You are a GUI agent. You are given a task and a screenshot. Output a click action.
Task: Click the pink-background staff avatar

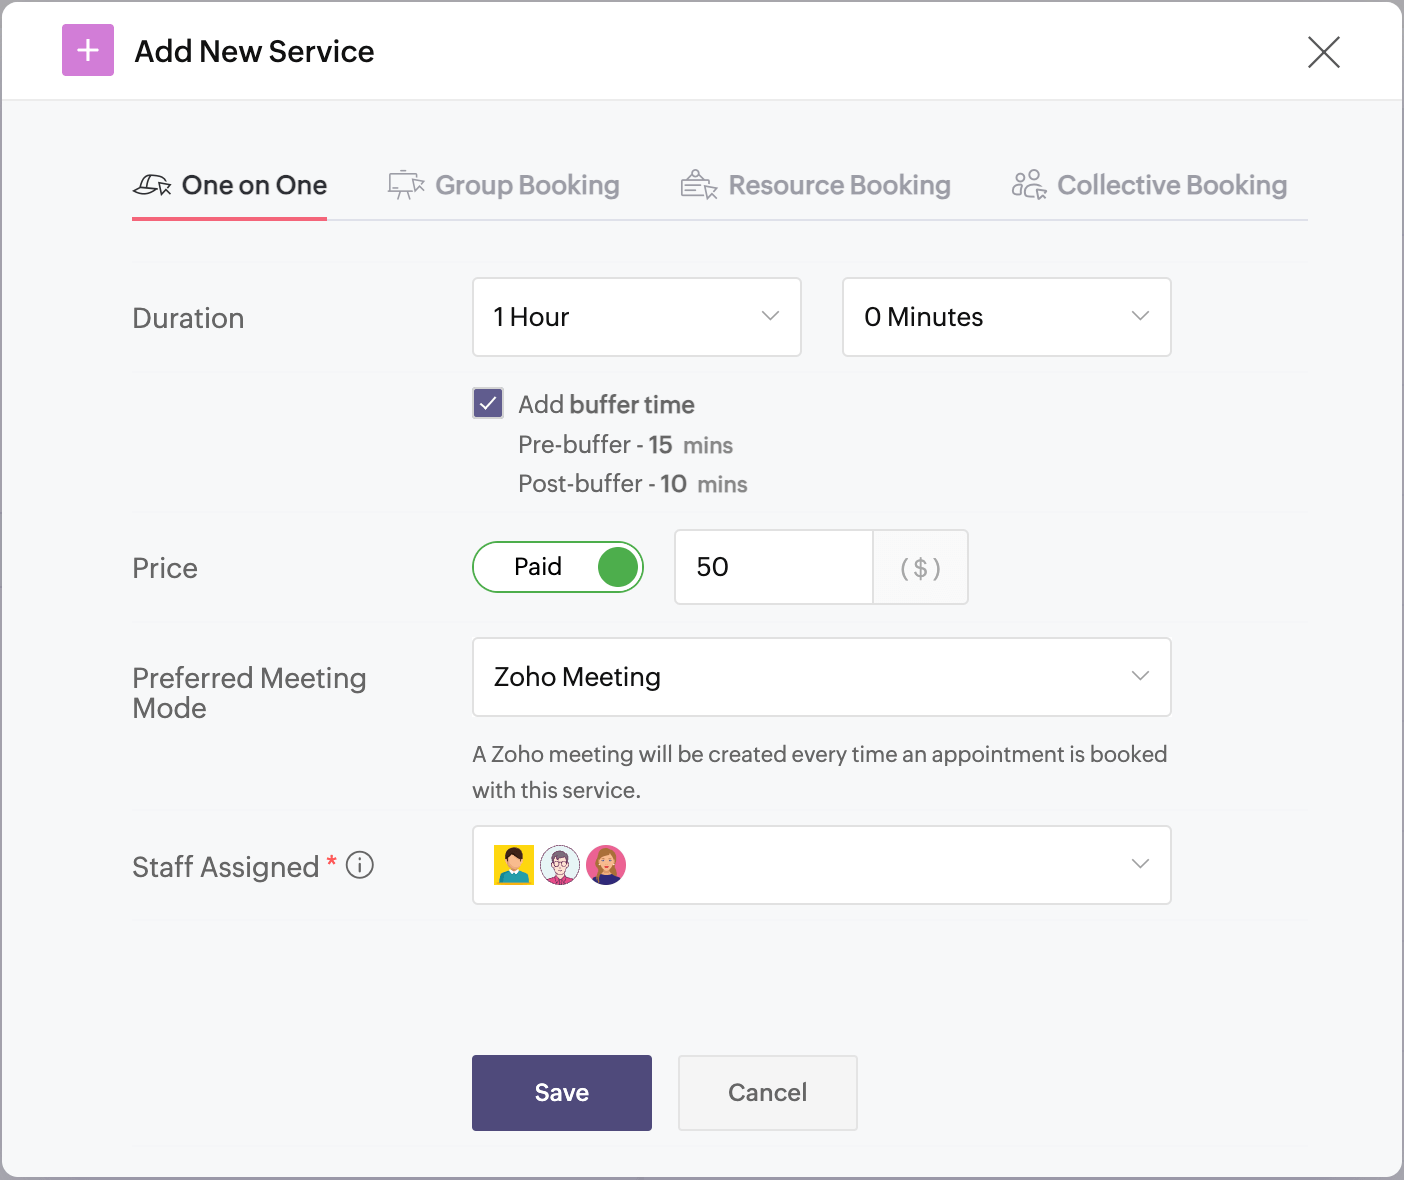pyautogui.click(x=606, y=865)
